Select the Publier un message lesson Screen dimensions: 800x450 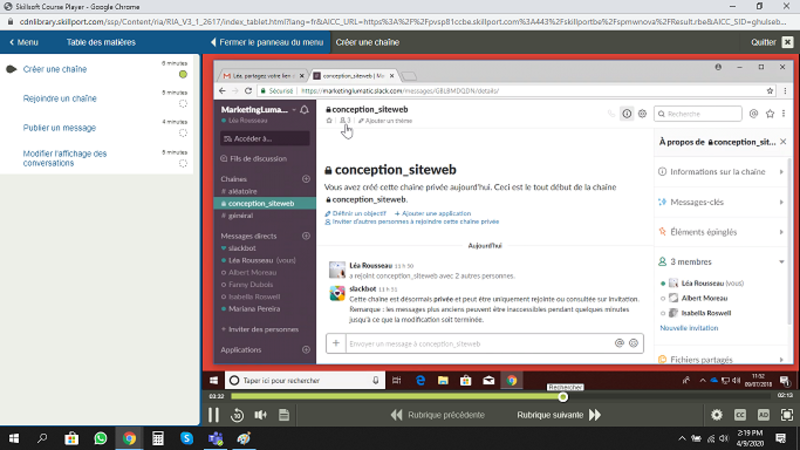click(x=59, y=128)
